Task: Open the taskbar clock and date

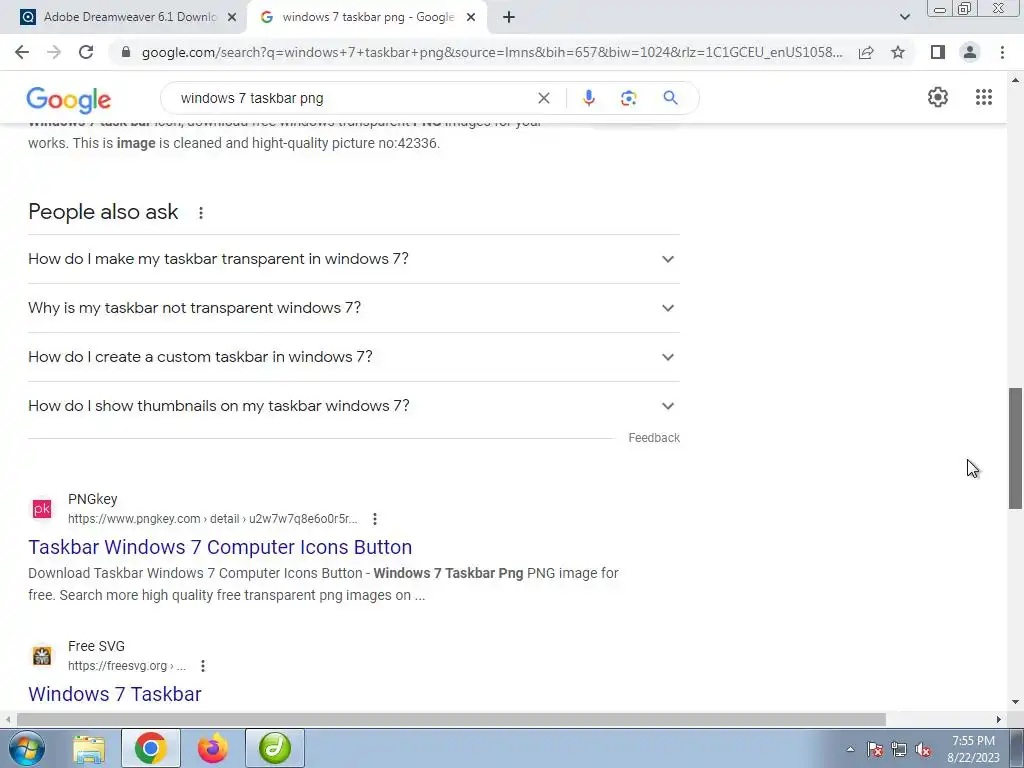Action: coord(973,749)
